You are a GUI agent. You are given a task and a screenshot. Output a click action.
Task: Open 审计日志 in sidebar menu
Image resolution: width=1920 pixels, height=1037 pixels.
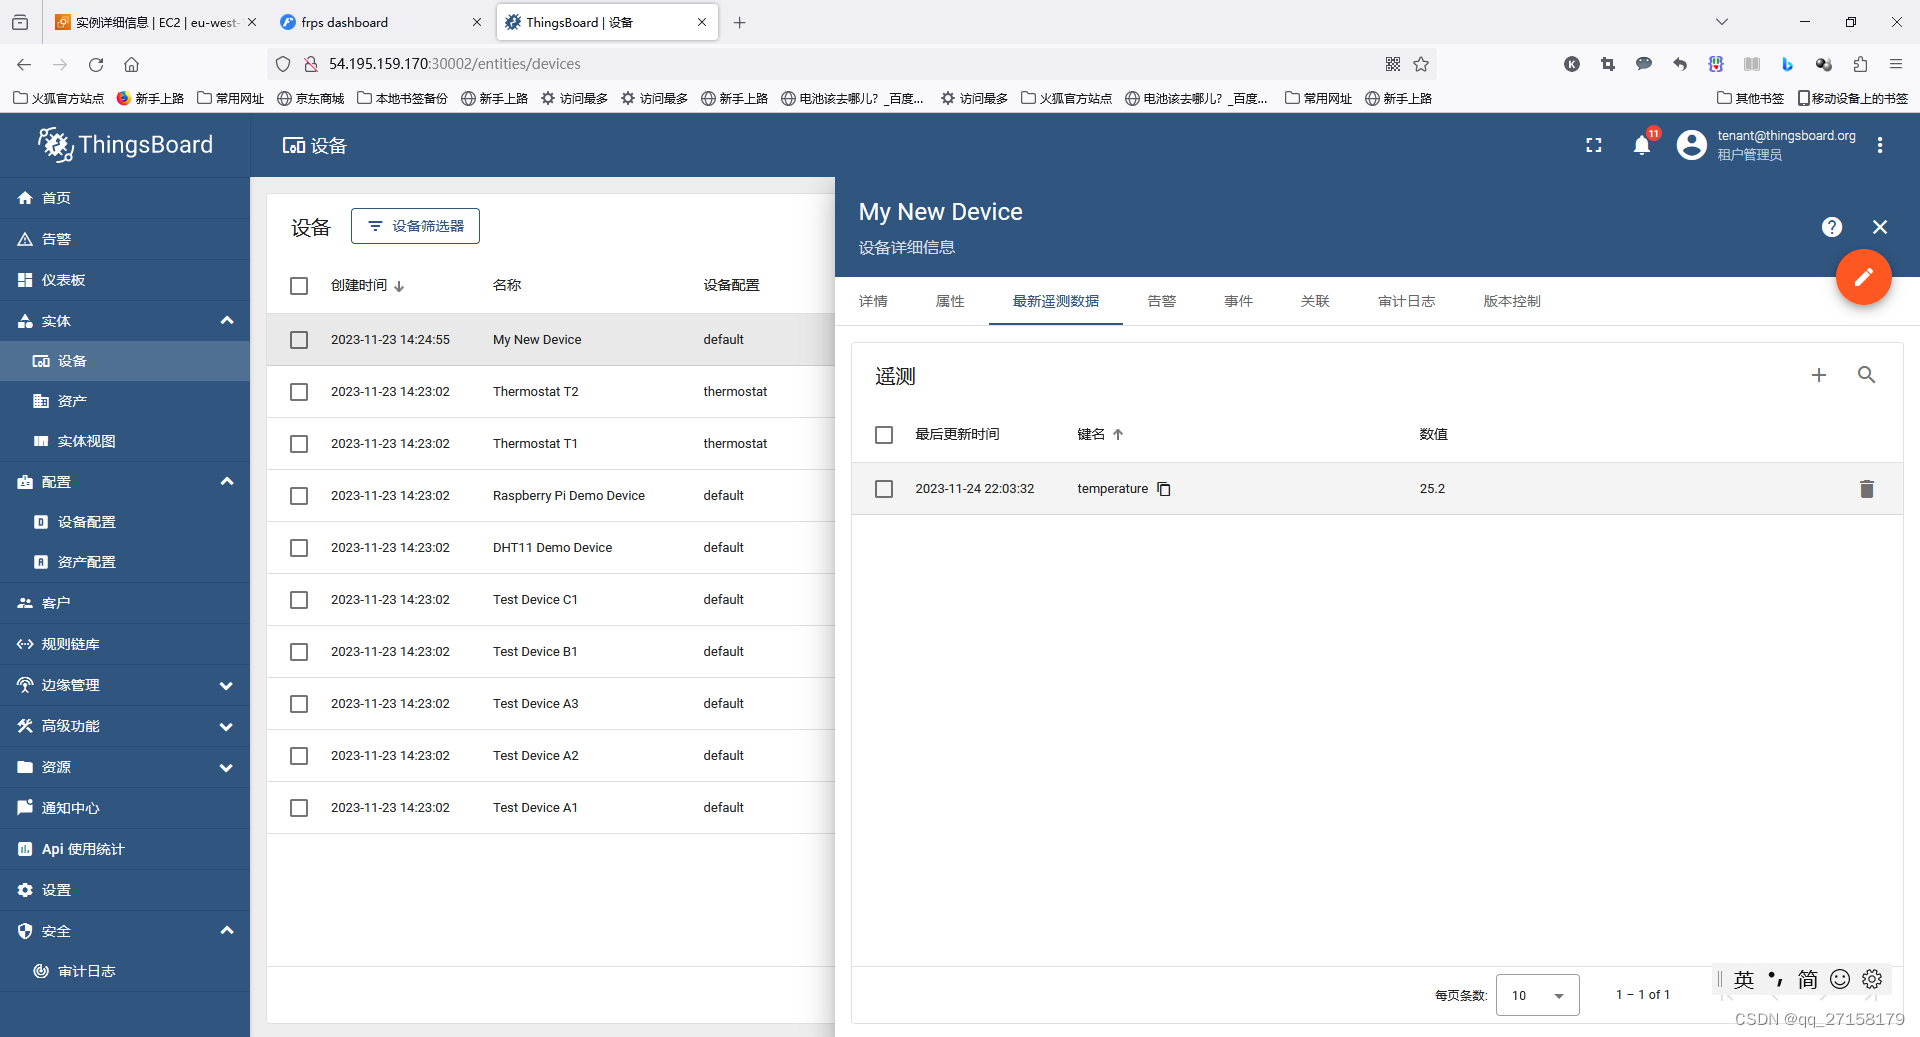pyautogui.click(x=125, y=971)
